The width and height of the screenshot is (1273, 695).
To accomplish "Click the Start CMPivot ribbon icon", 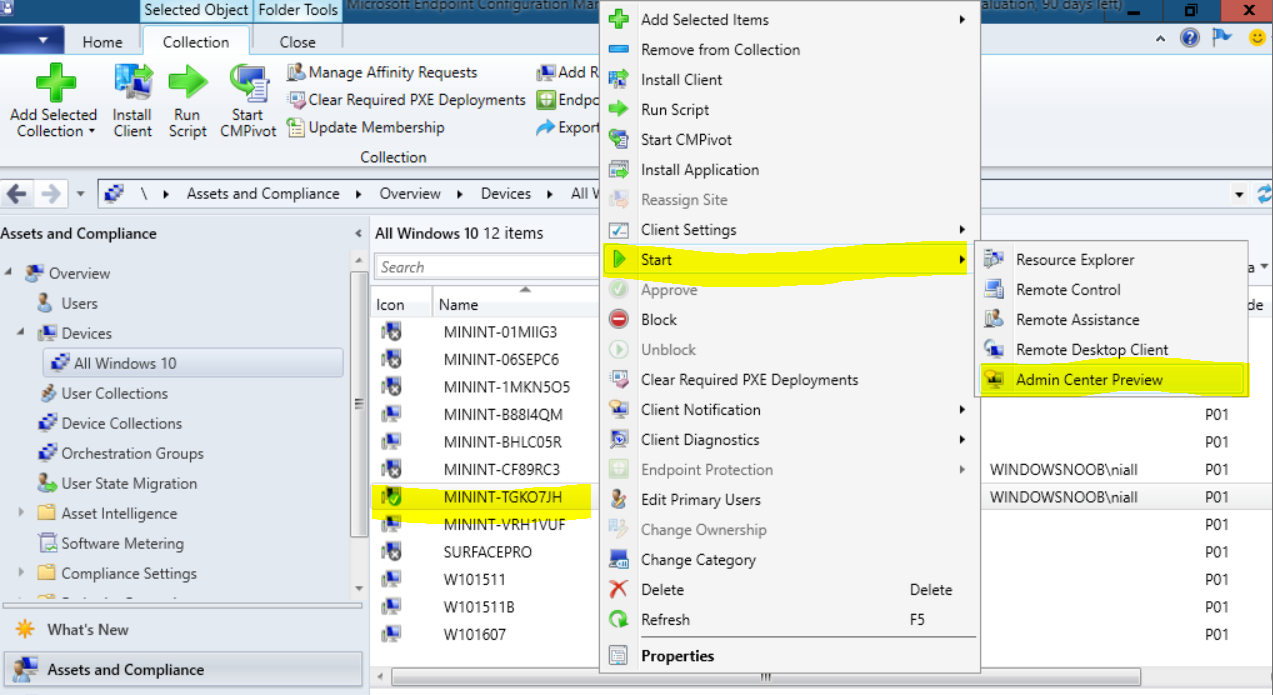I will click(248, 82).
